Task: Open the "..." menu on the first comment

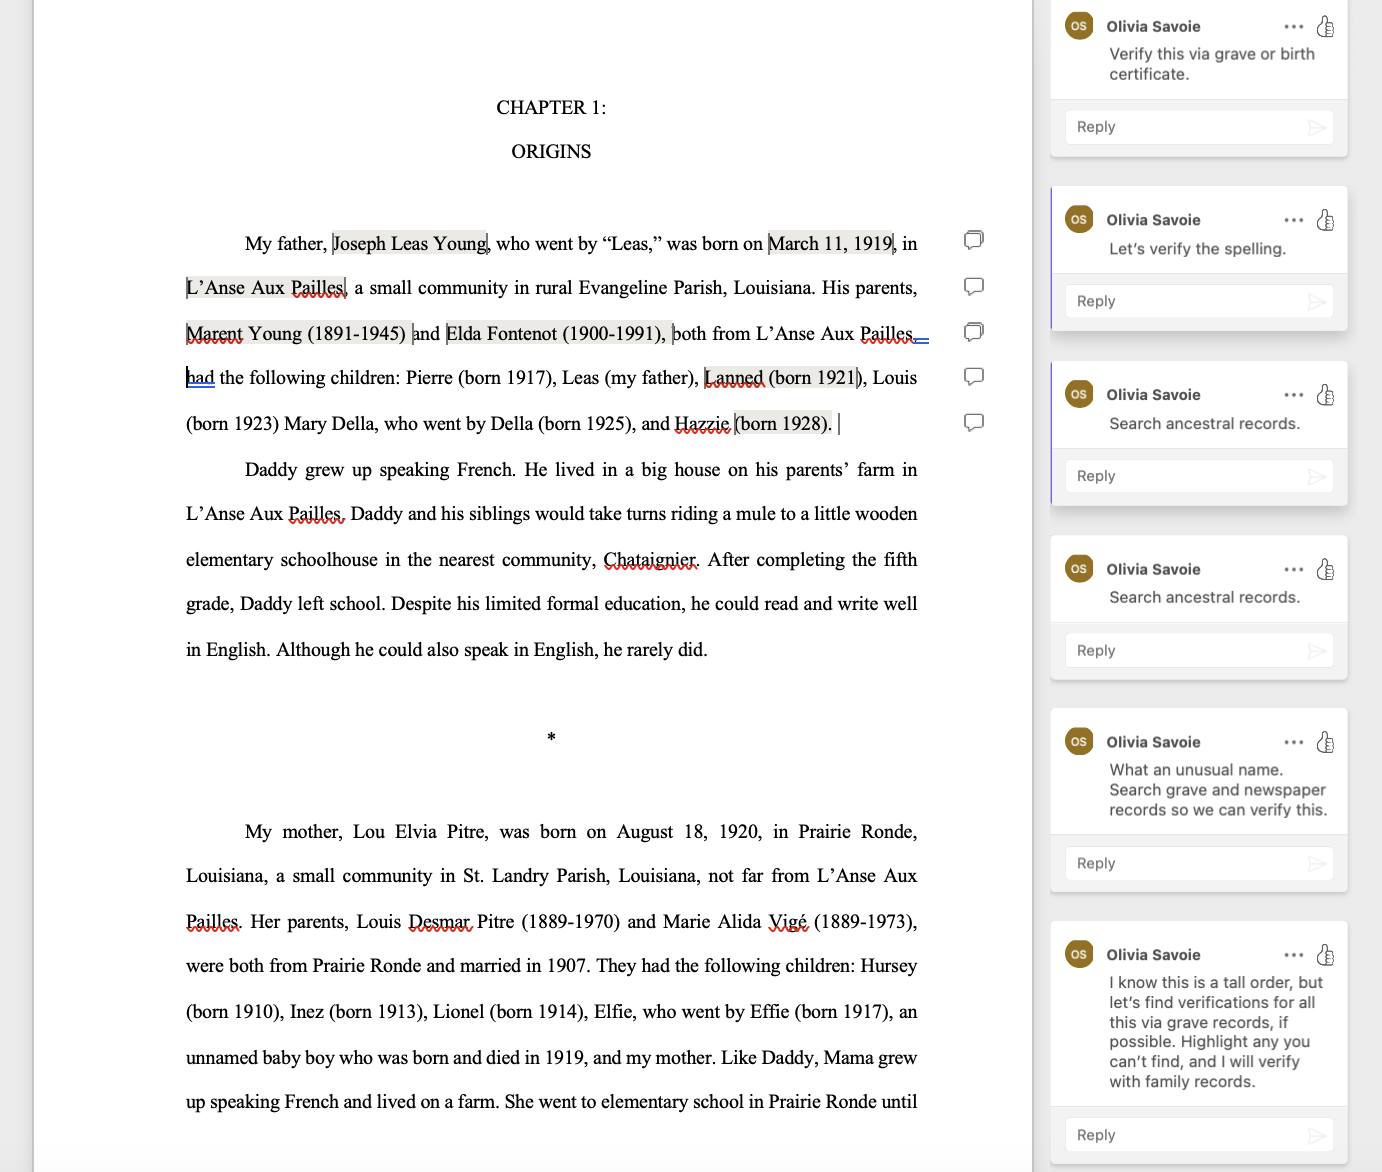Action: [1293, 26]
